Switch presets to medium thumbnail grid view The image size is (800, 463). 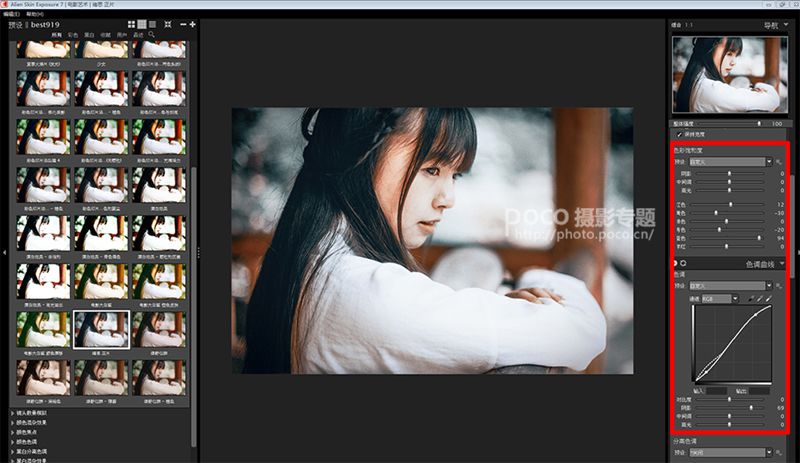tap(142, 25)
